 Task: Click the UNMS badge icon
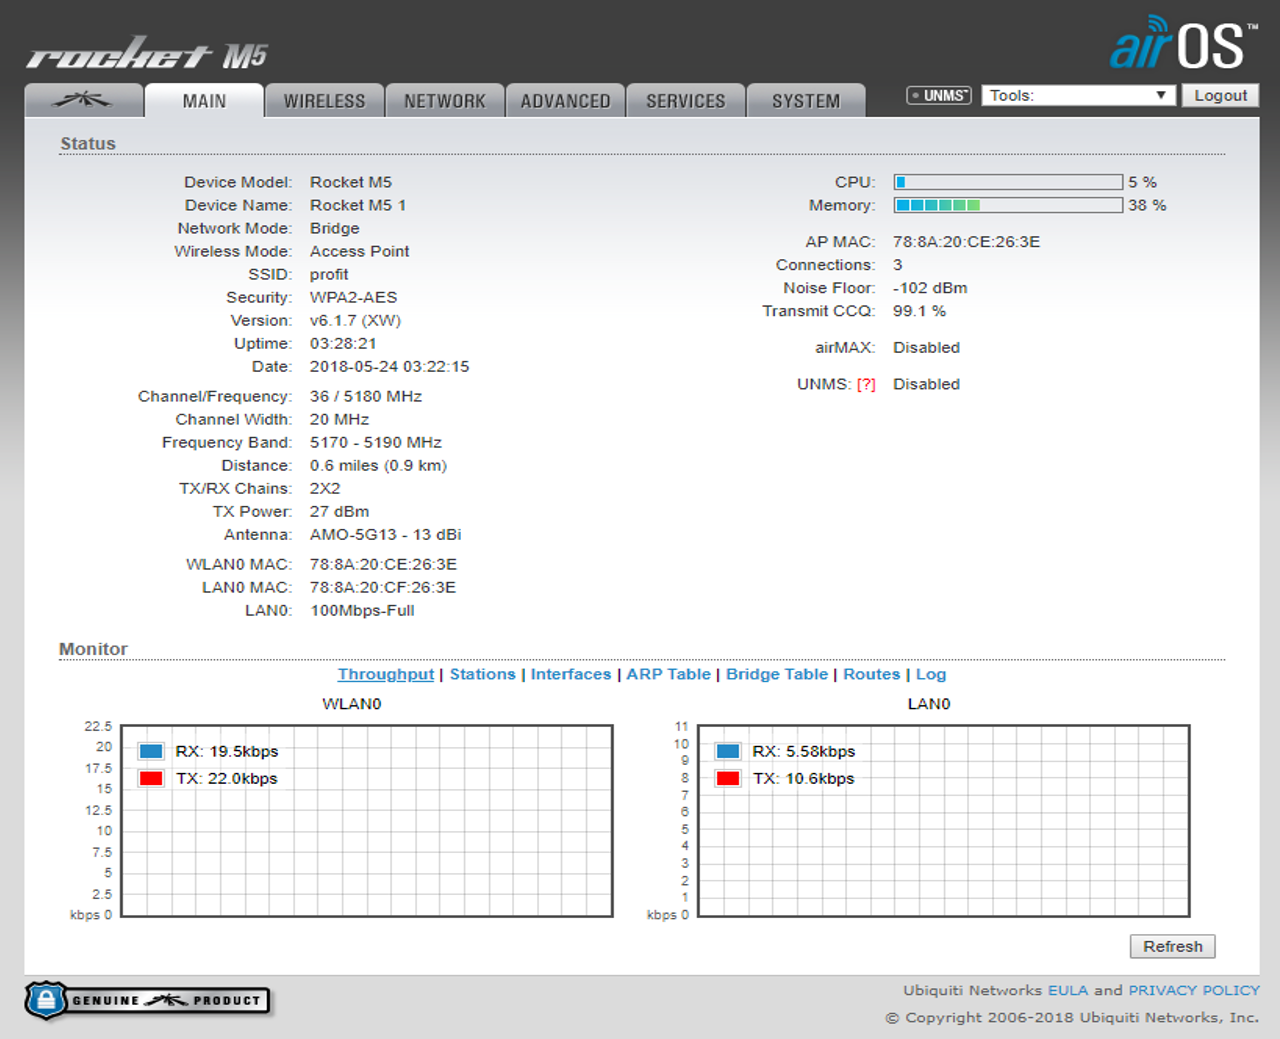pos(938,96)
